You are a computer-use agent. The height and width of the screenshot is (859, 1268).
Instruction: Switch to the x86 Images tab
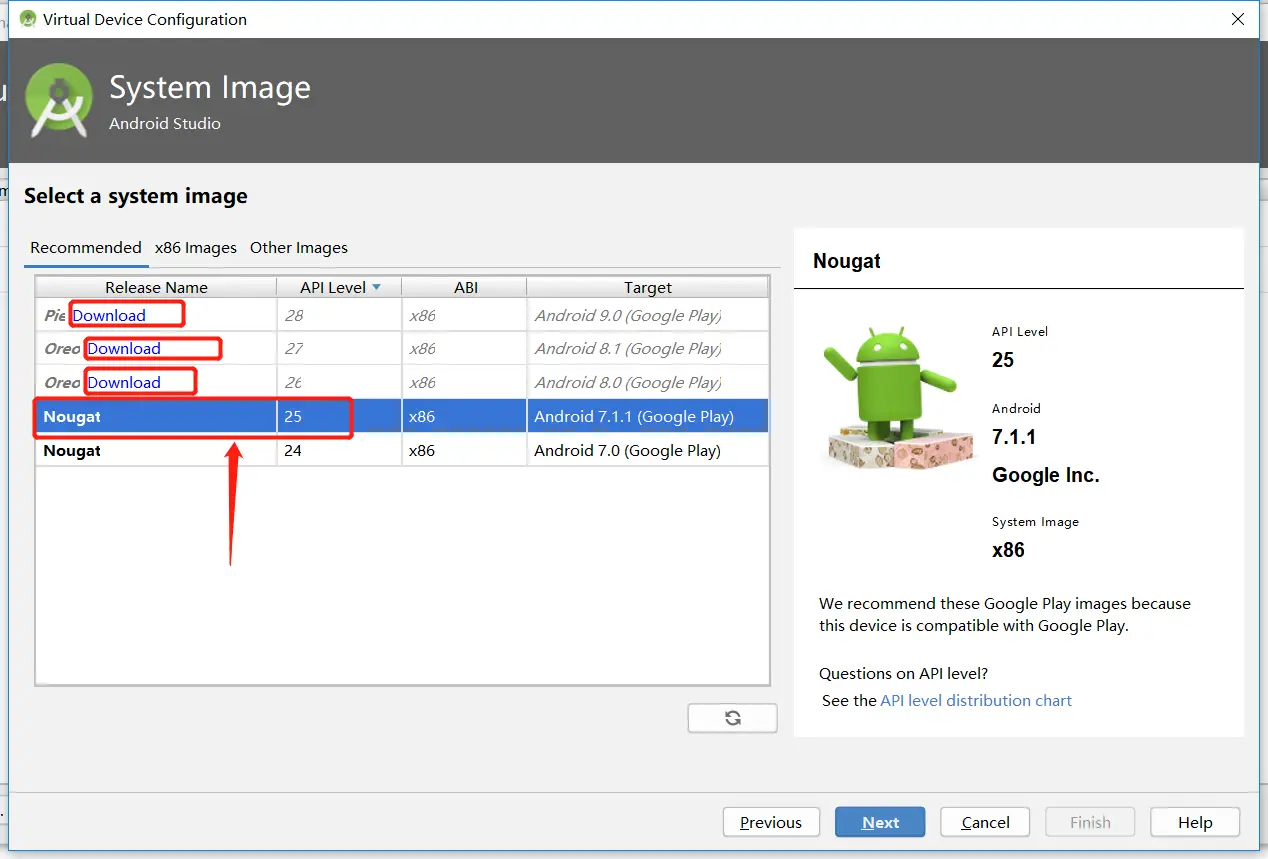coord(196,247)
